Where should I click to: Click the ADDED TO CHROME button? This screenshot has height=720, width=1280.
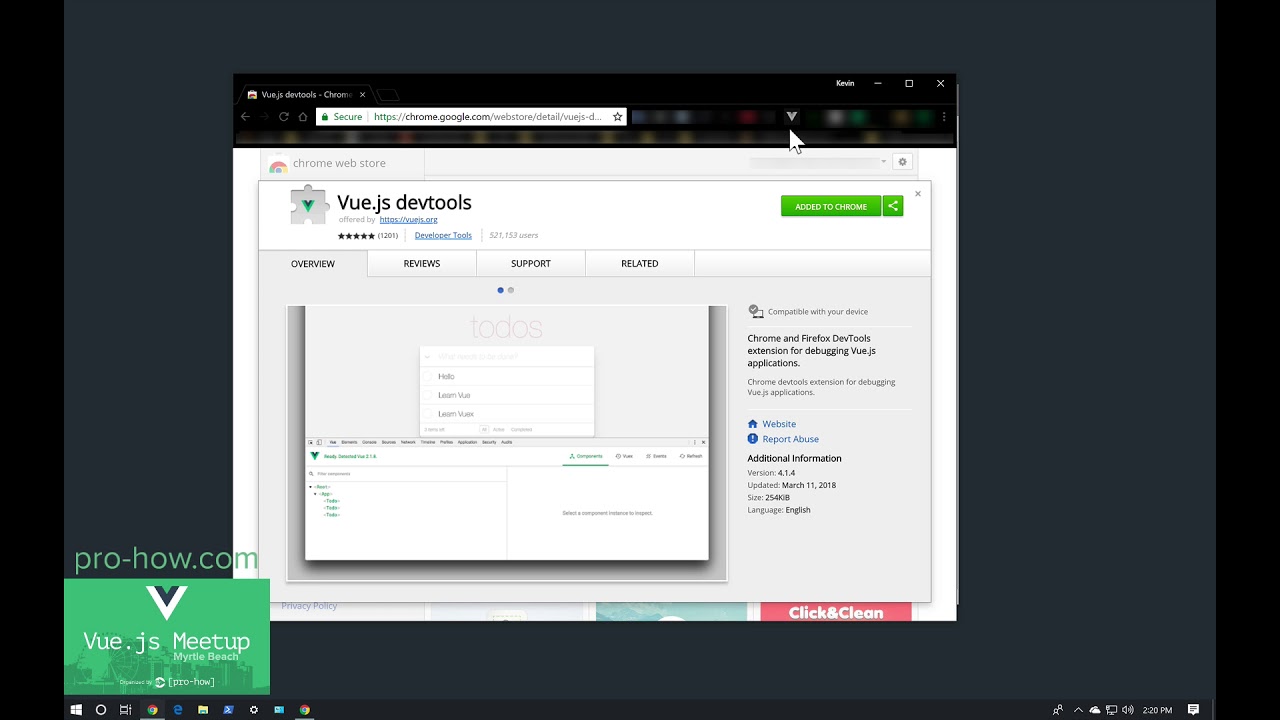tap(831, 206)
